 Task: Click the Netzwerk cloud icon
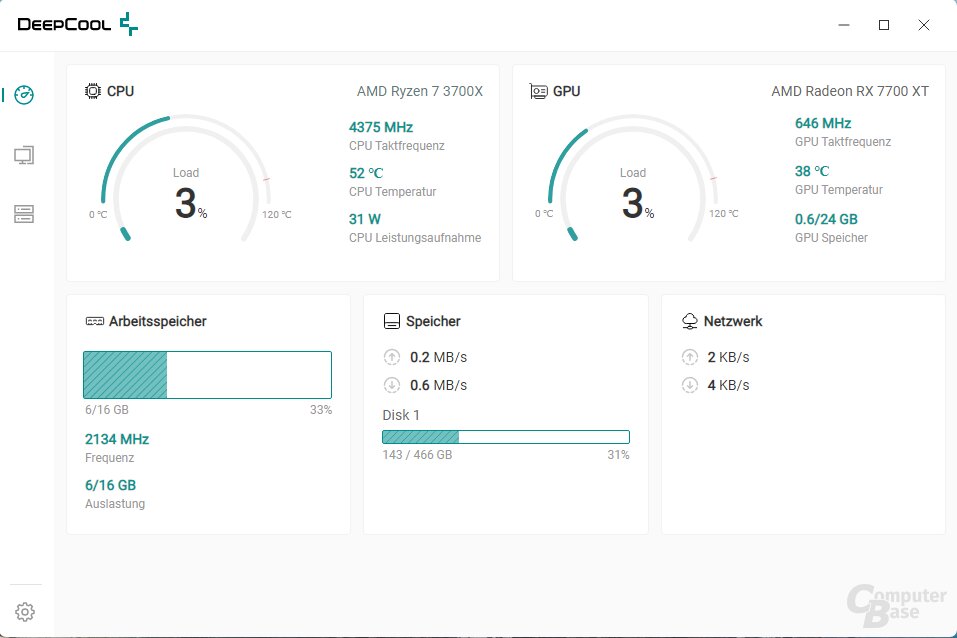690,322
